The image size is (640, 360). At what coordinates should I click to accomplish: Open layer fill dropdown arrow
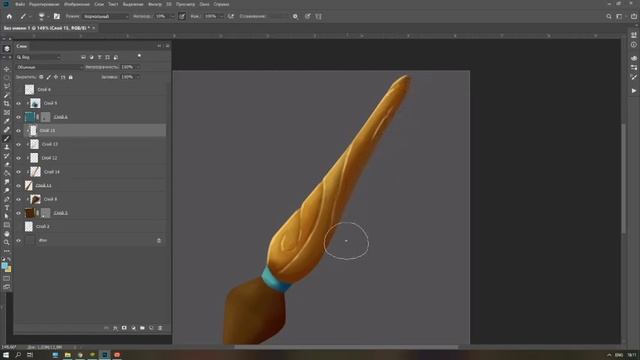click(x=137, y=77)
